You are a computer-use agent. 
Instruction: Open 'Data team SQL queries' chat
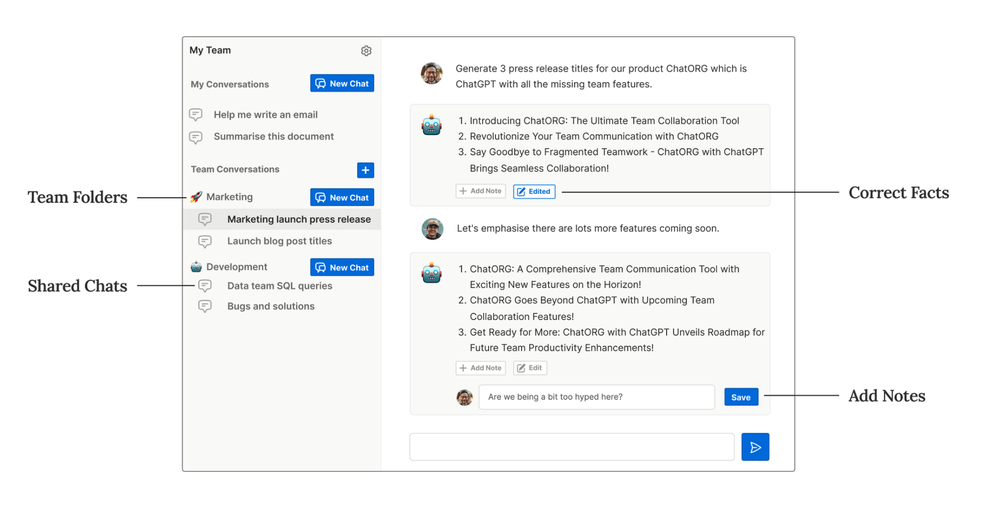pyautogui.click(x=279, y=286)
